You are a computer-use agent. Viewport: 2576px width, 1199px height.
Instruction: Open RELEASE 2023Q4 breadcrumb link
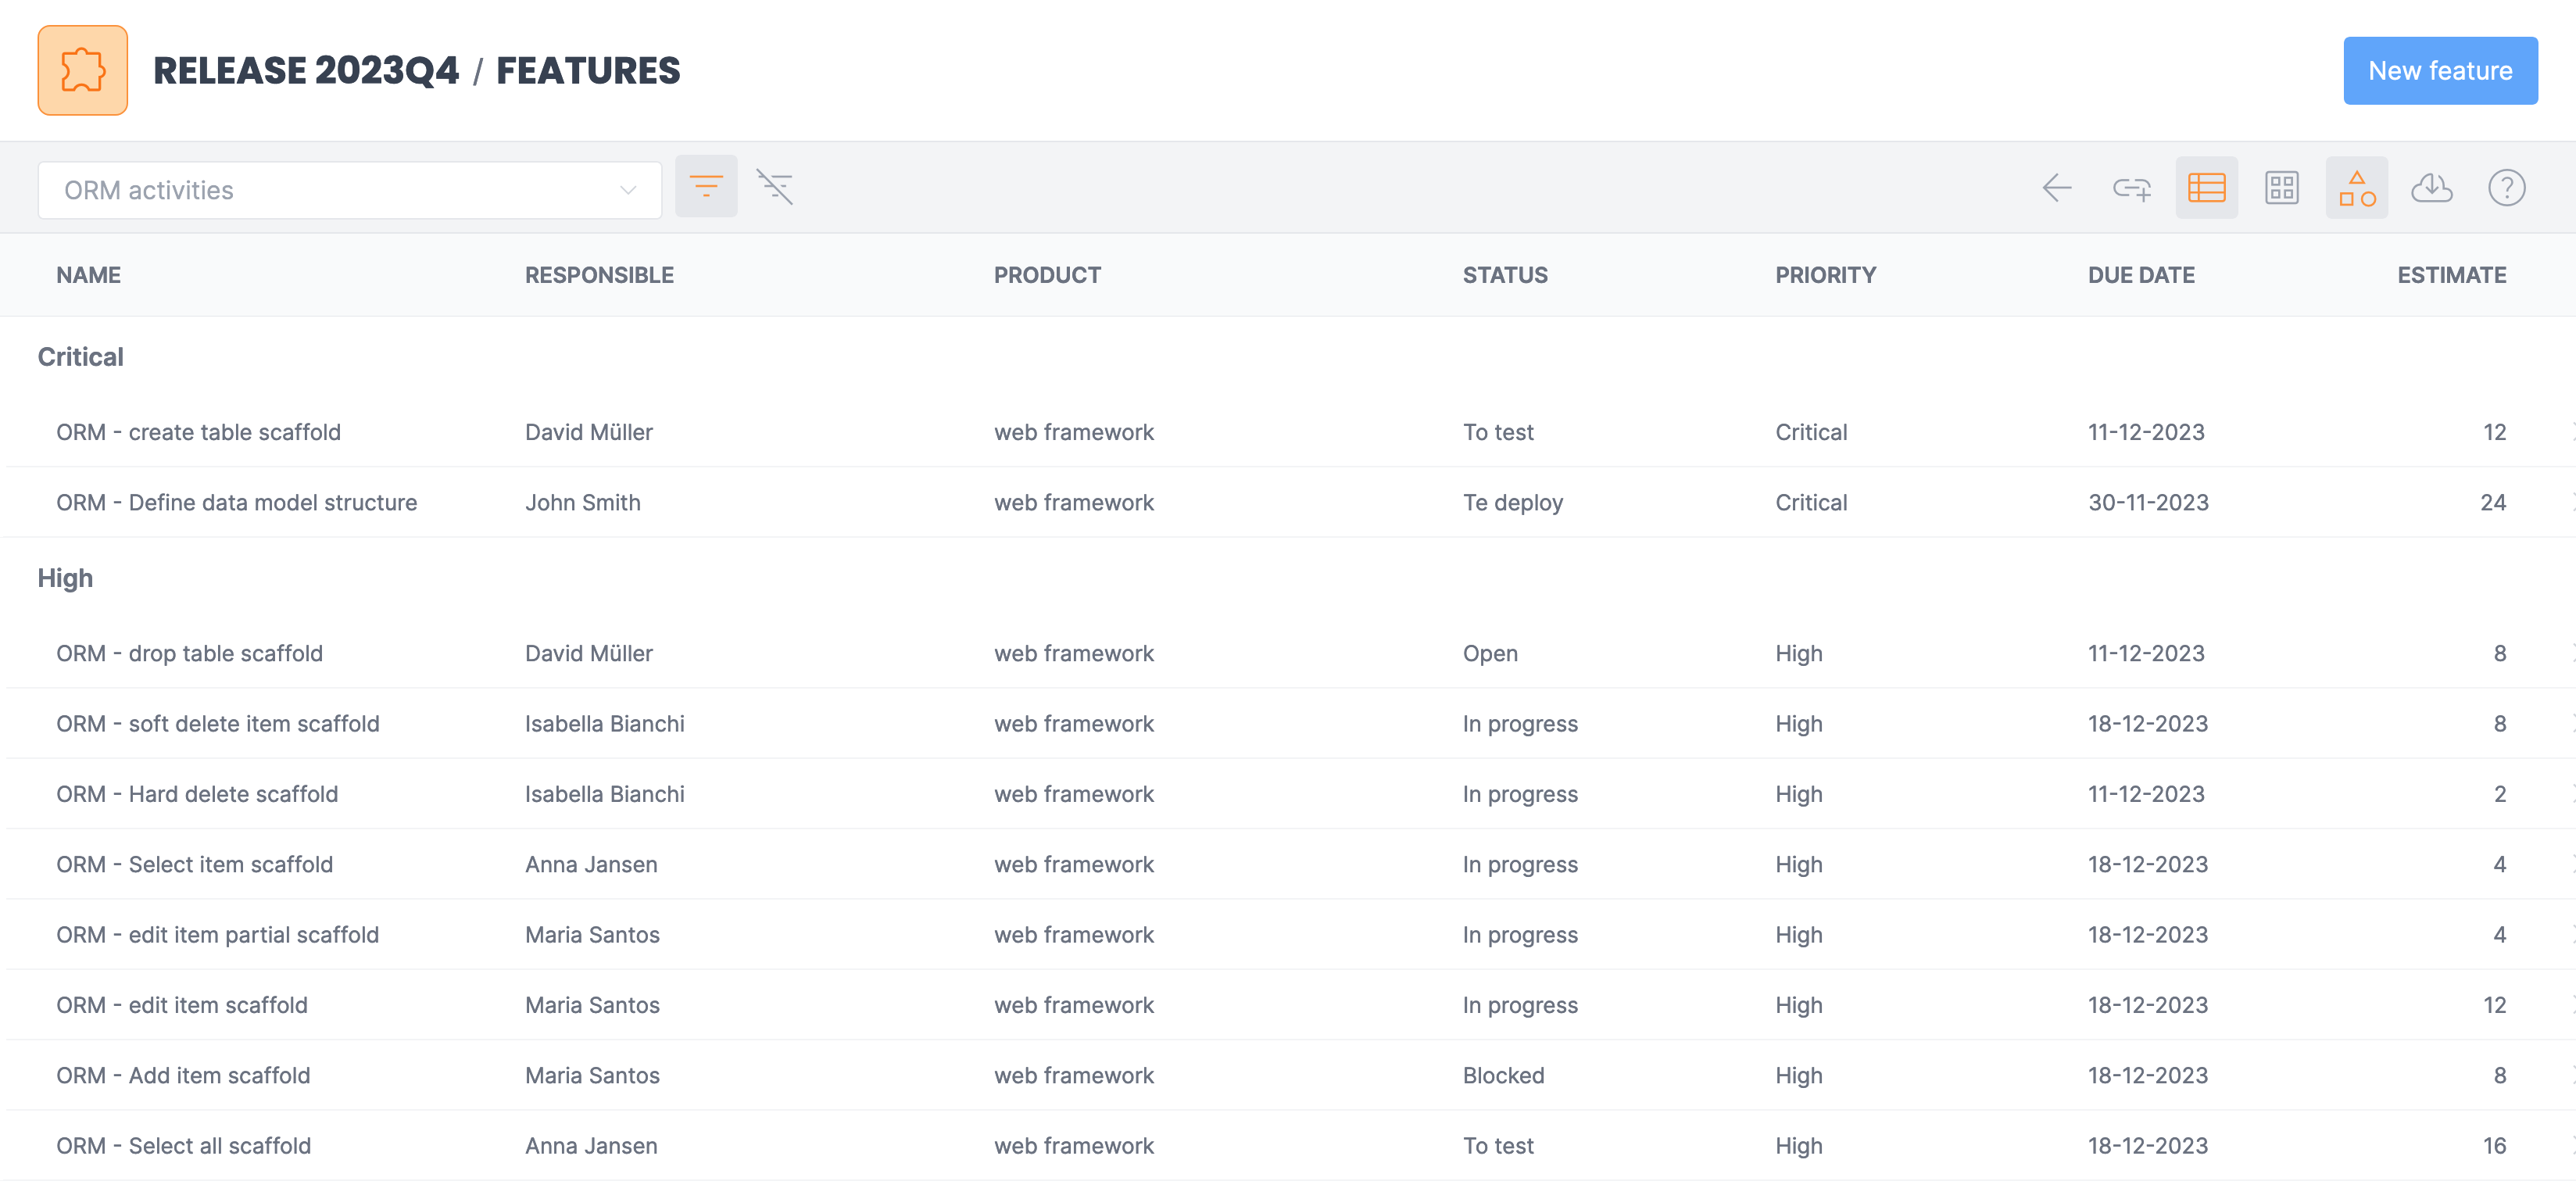tap(306, 71)
